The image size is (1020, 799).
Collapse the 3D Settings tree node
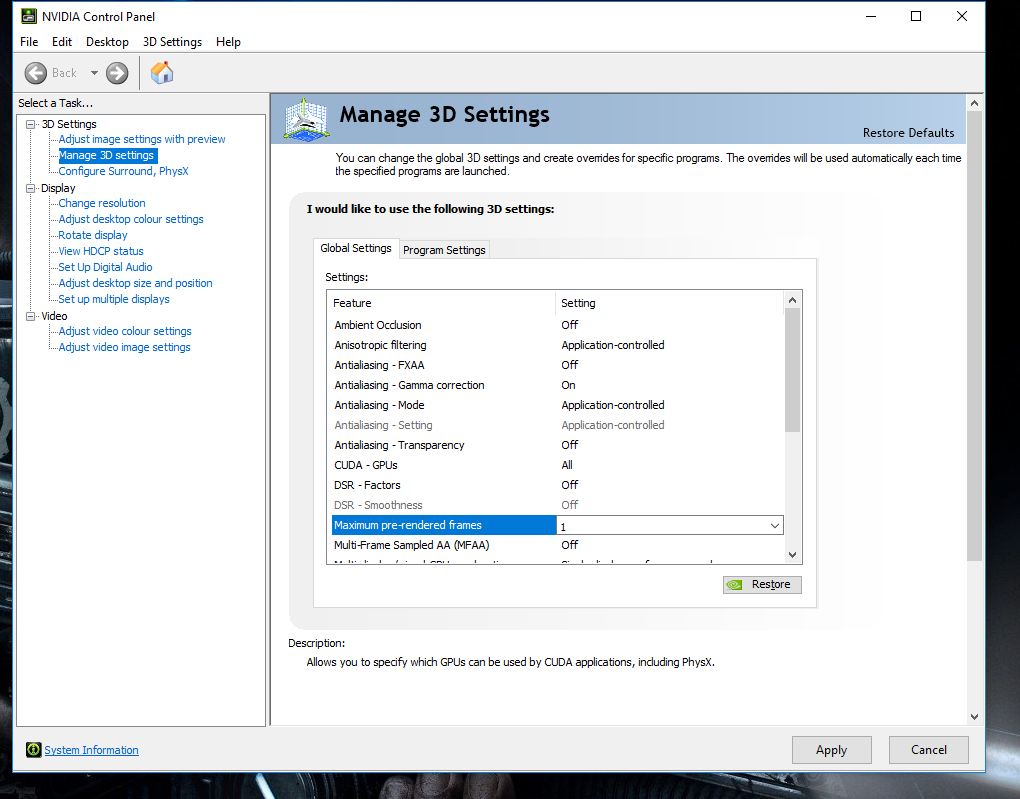point(30,124)
